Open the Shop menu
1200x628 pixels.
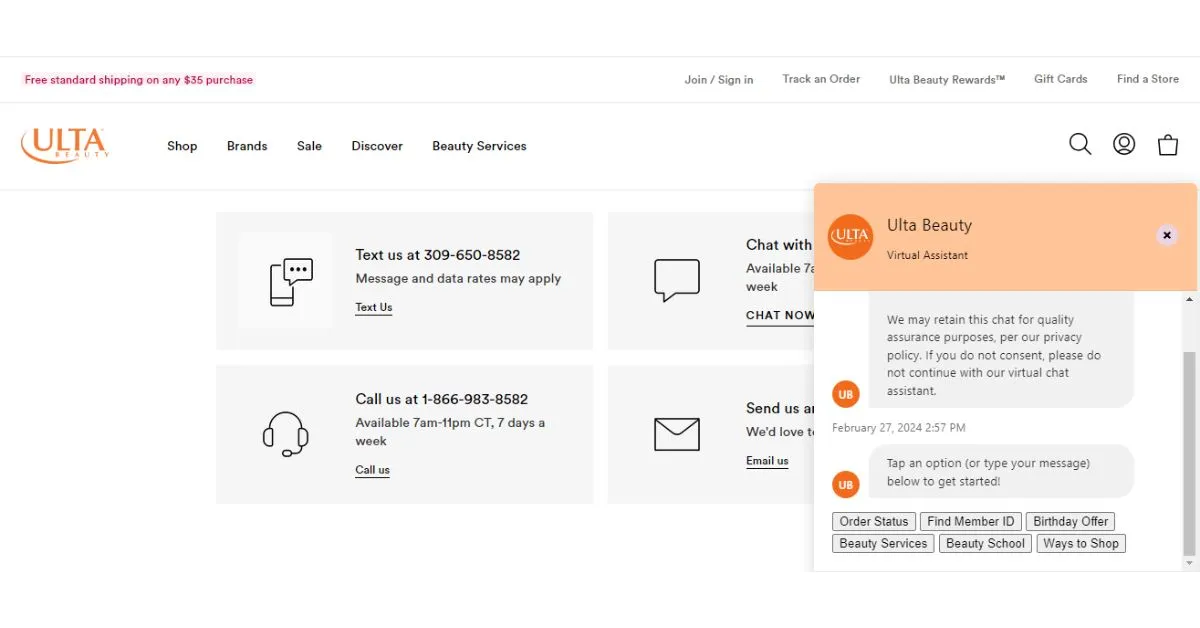pos(182,146)
